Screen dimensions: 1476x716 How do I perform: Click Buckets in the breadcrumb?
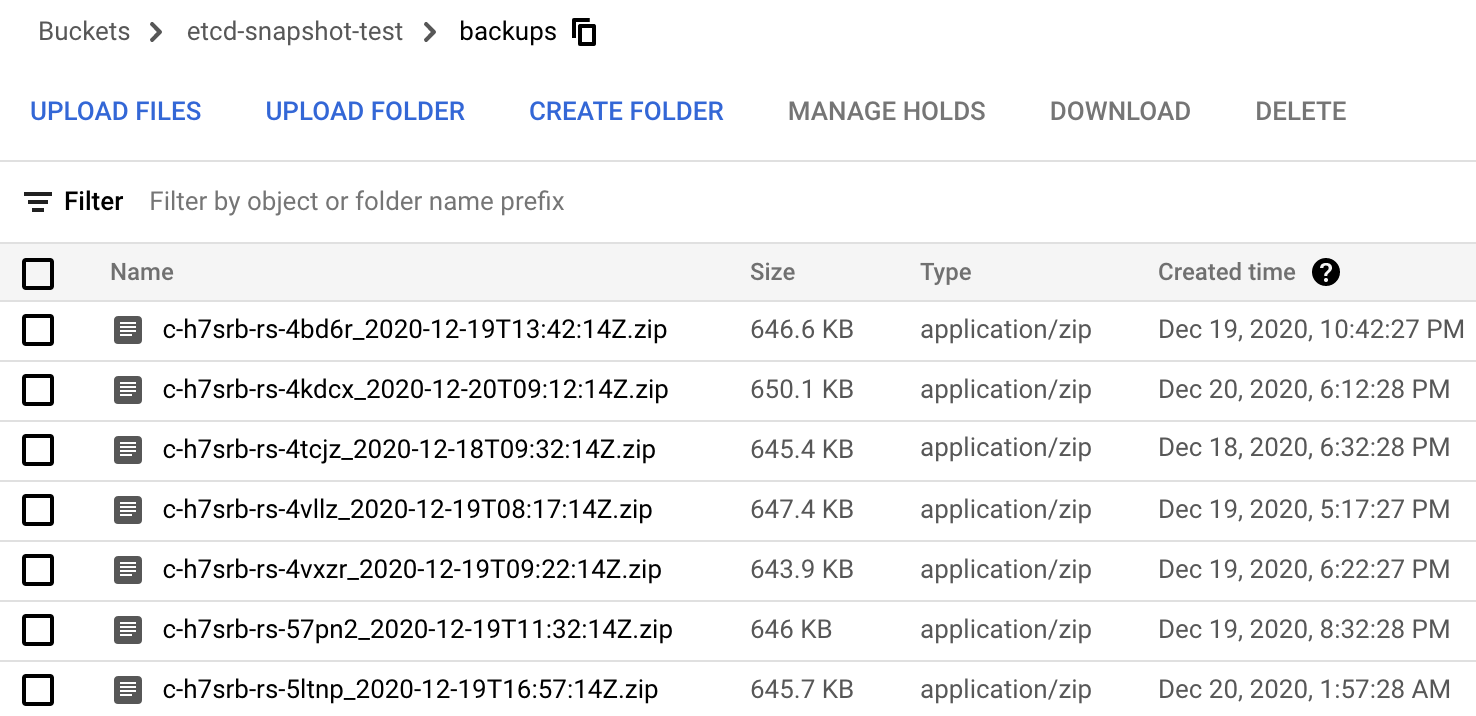click(x=84, y=32)
